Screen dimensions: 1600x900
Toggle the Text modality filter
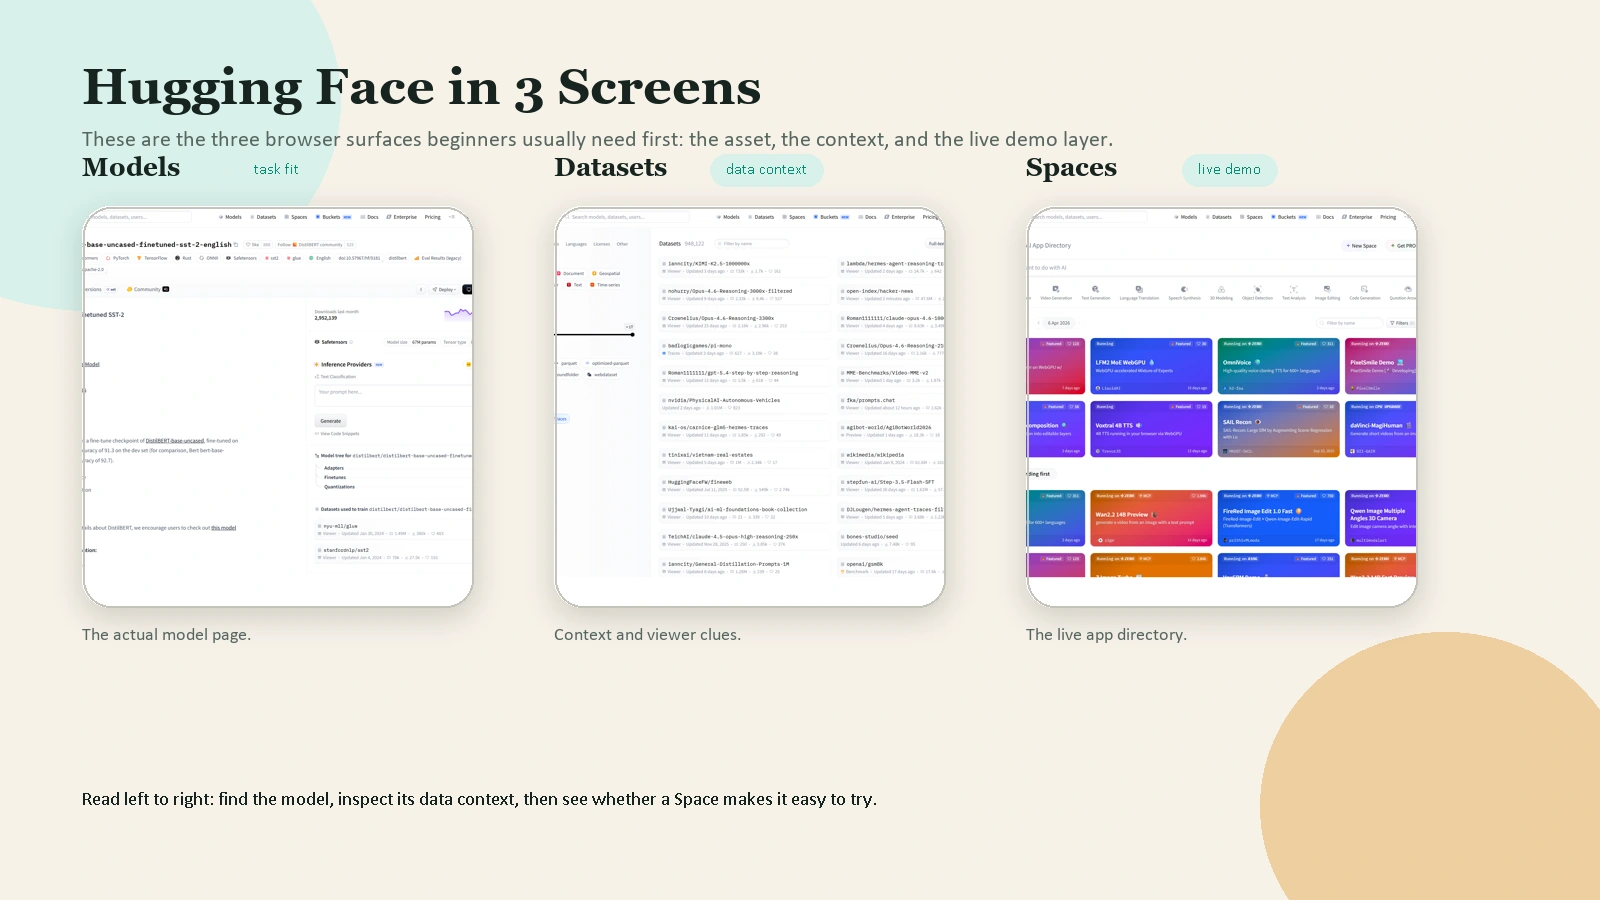574,285
